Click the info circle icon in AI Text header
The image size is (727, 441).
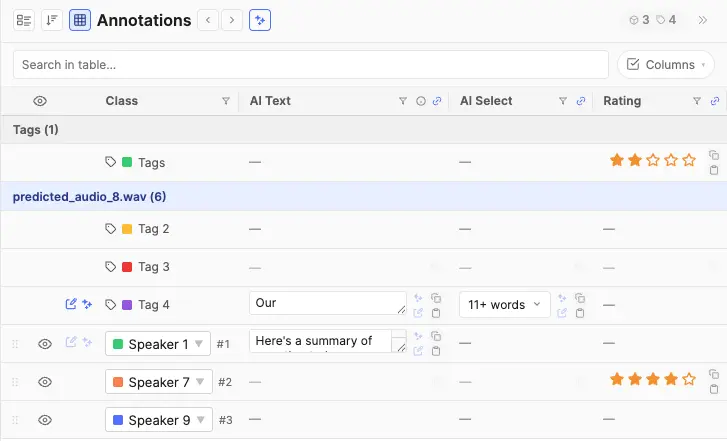pos(421,101)
